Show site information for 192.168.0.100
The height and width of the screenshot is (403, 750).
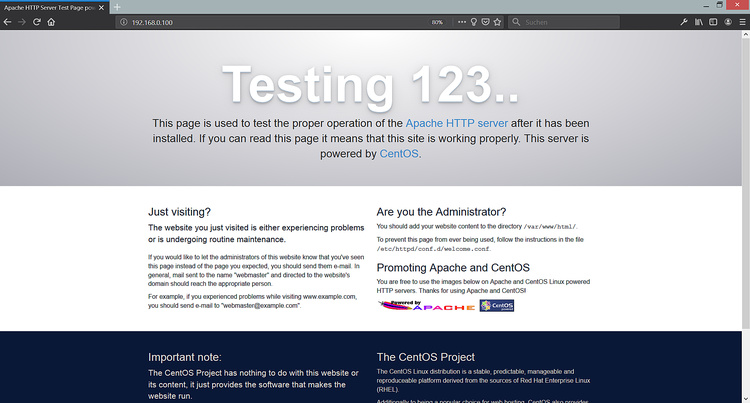122,21
